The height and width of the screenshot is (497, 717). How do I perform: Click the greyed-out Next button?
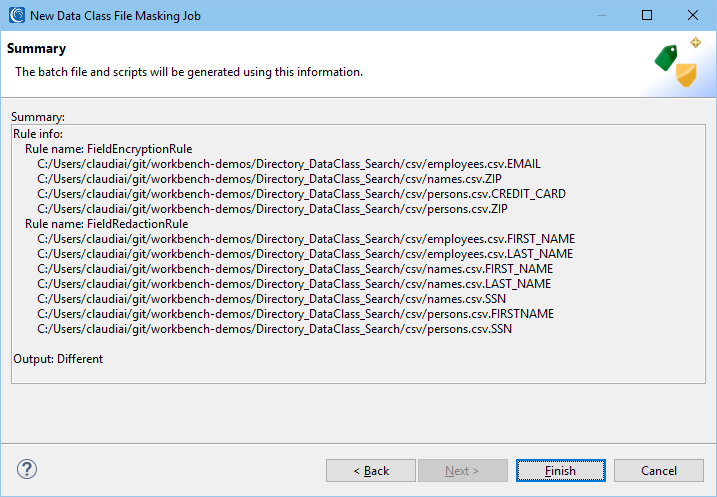tap(462, 470)
